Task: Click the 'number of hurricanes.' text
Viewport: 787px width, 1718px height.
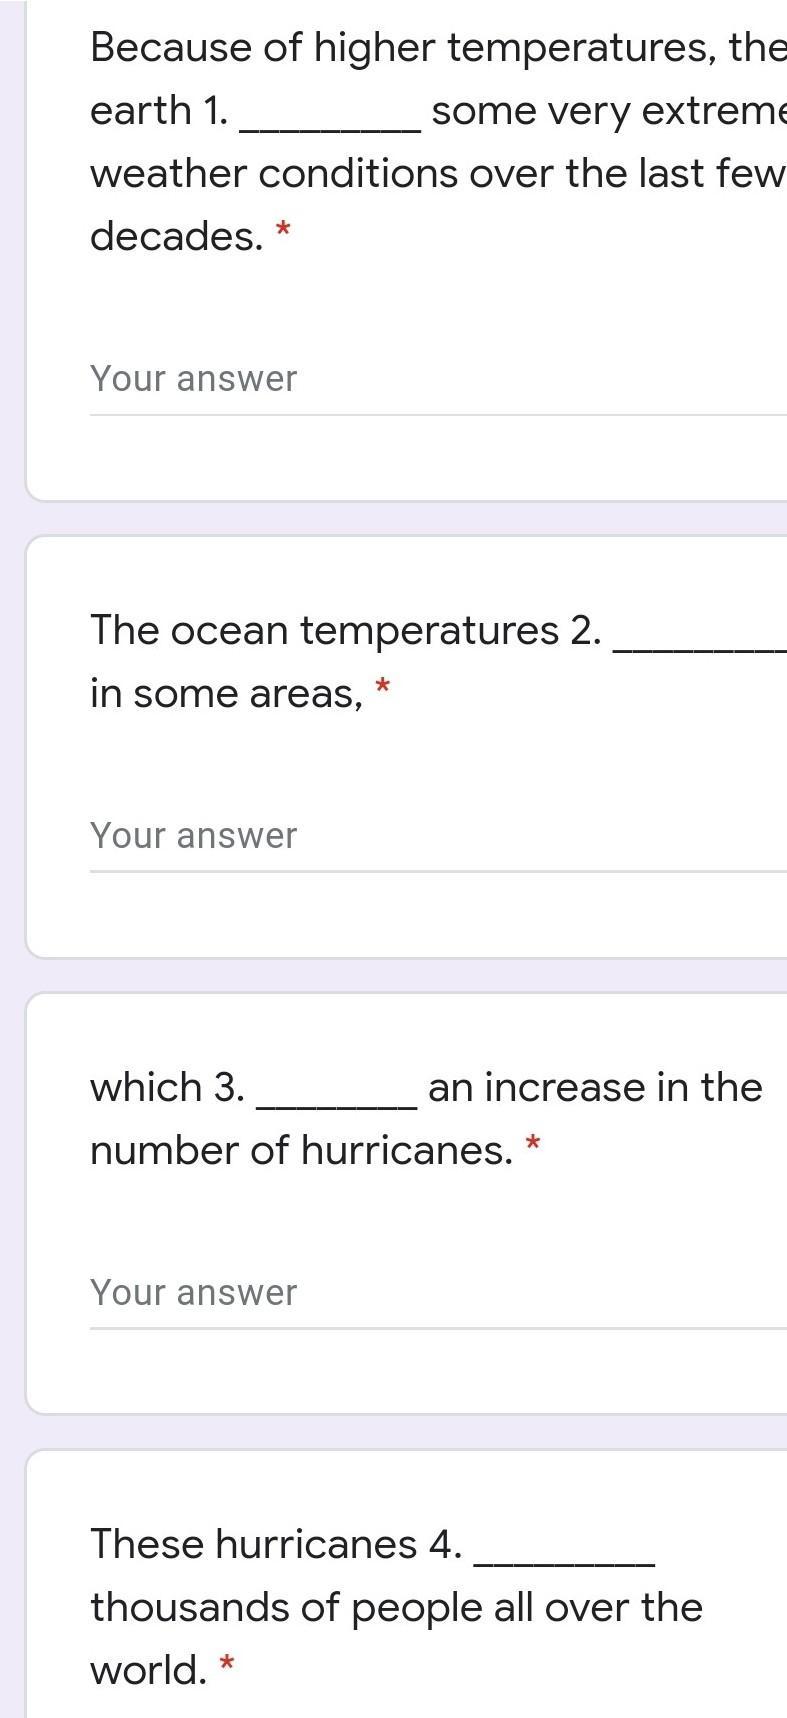Action: coord(302,1151)
